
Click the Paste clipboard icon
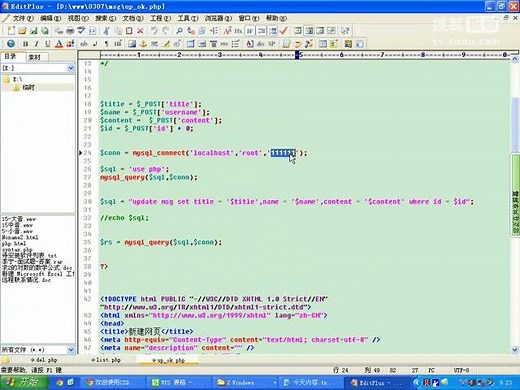(129, 31)
